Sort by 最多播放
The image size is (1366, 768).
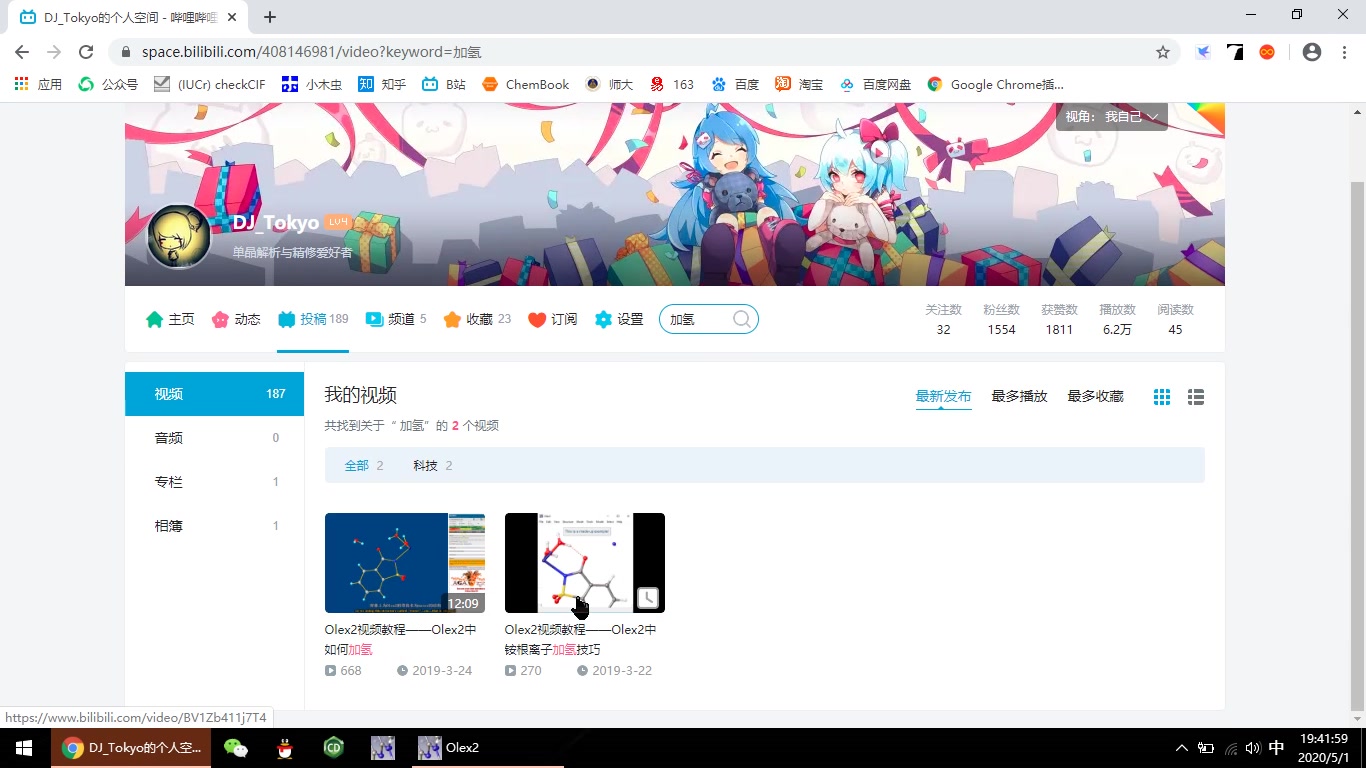pos(1019,396)
